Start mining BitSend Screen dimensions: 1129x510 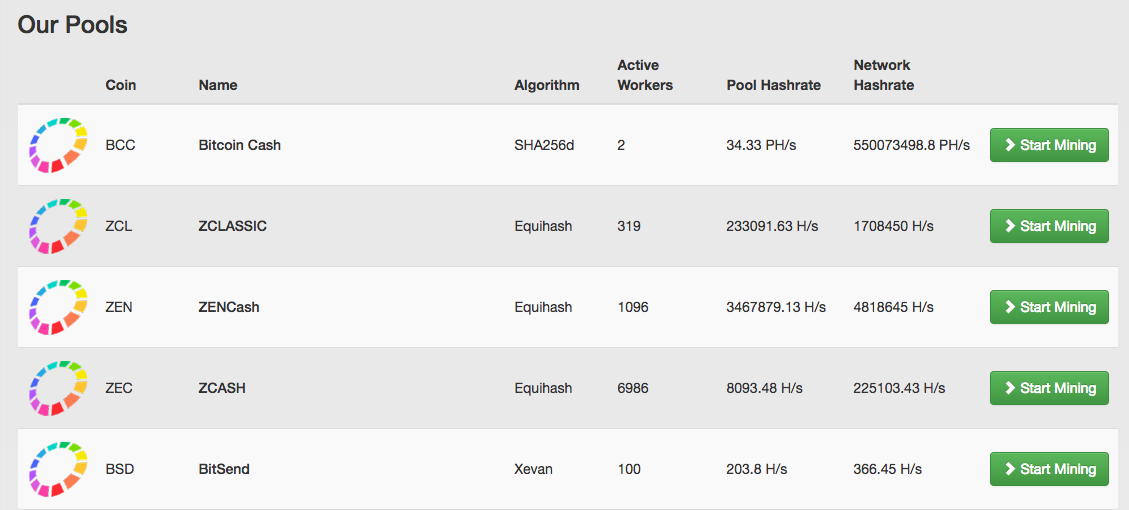click(1049, 469)
